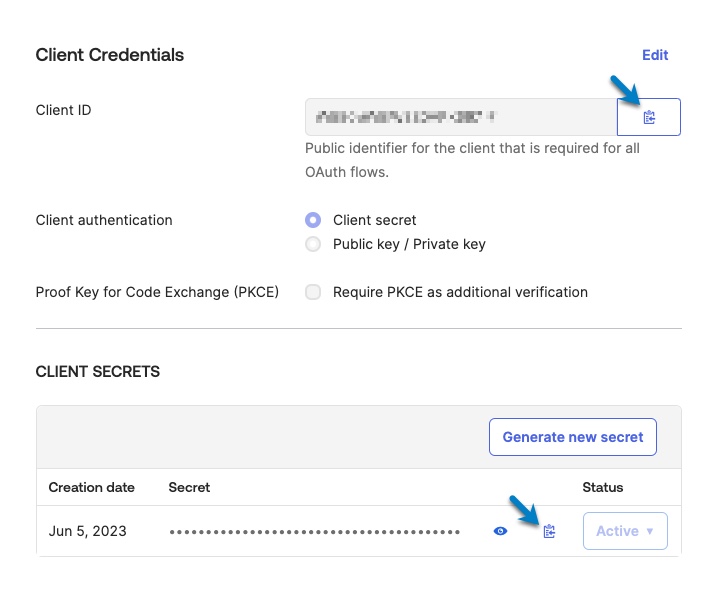The height and width of the screenshot is (593, 718).
Task: Click the Public identifier help text
Action: (x=472, y=160)
